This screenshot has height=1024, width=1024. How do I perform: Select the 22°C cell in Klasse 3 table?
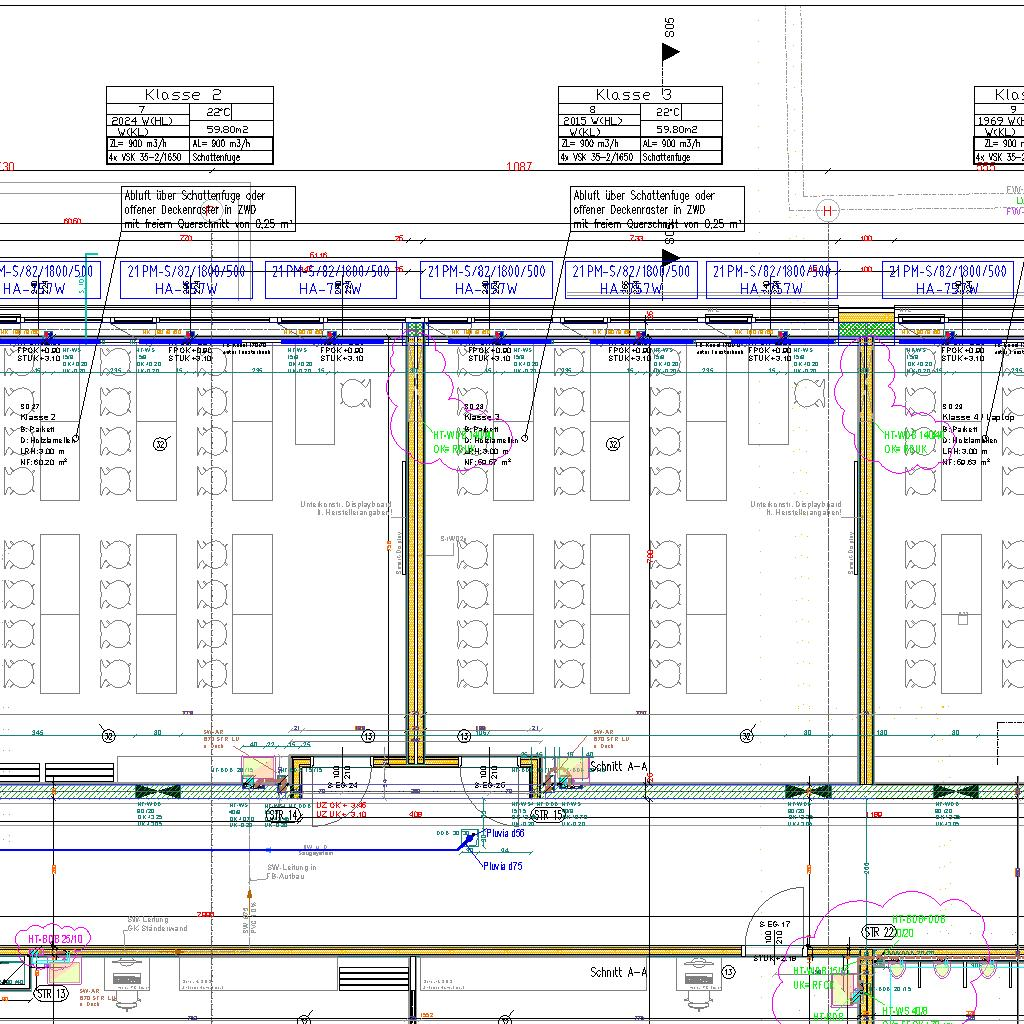point(668,112)
